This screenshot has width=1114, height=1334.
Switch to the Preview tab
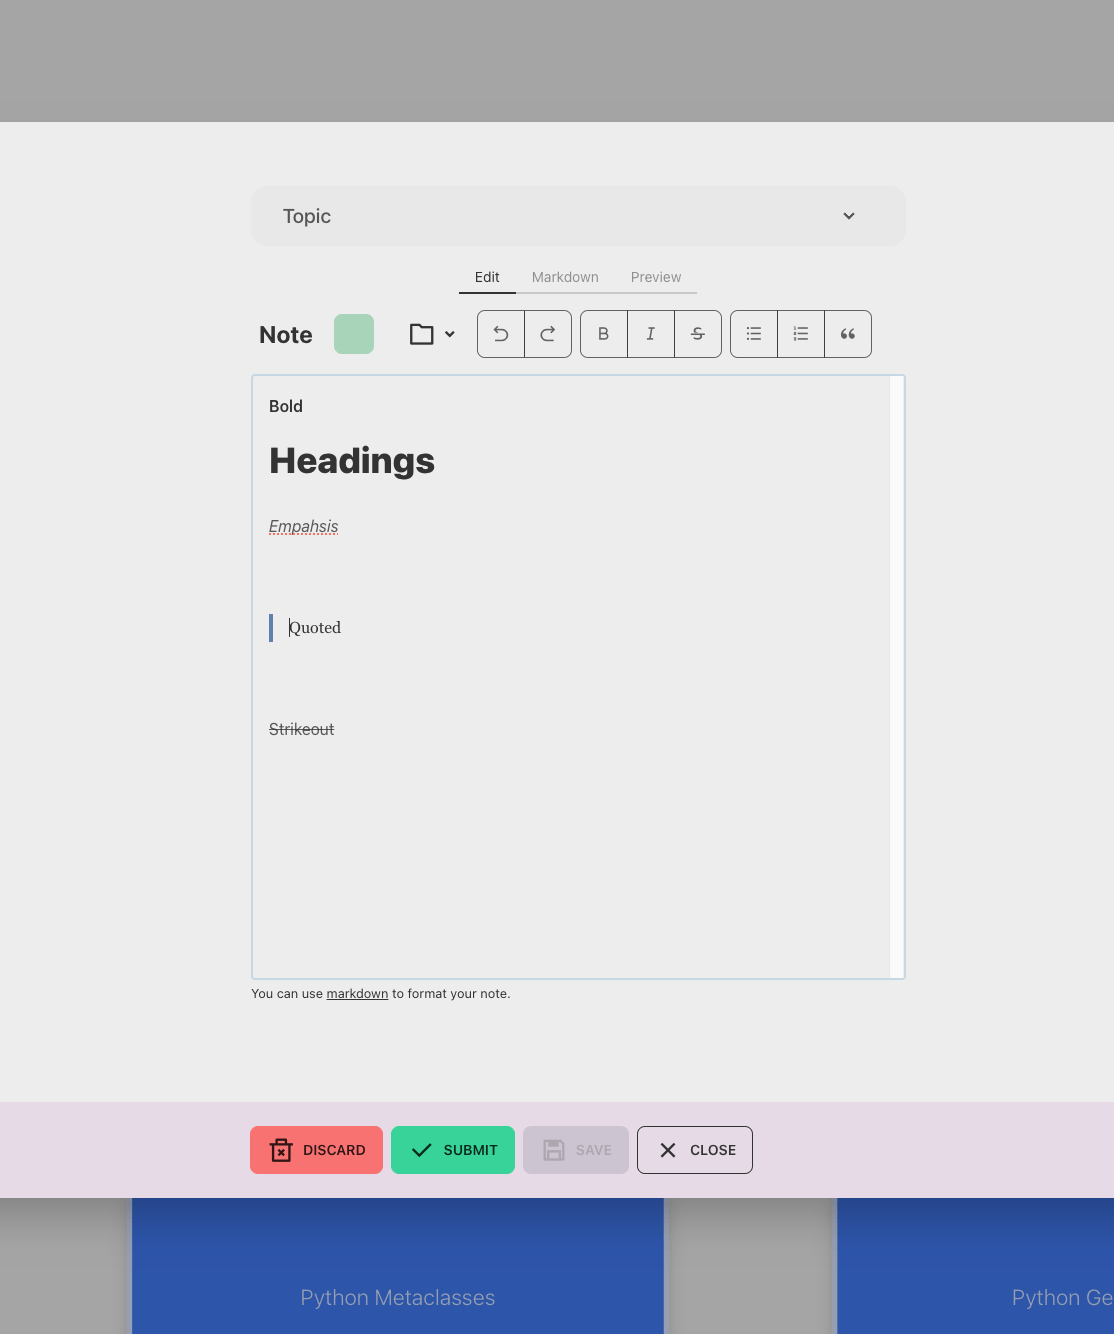point(656,277)
